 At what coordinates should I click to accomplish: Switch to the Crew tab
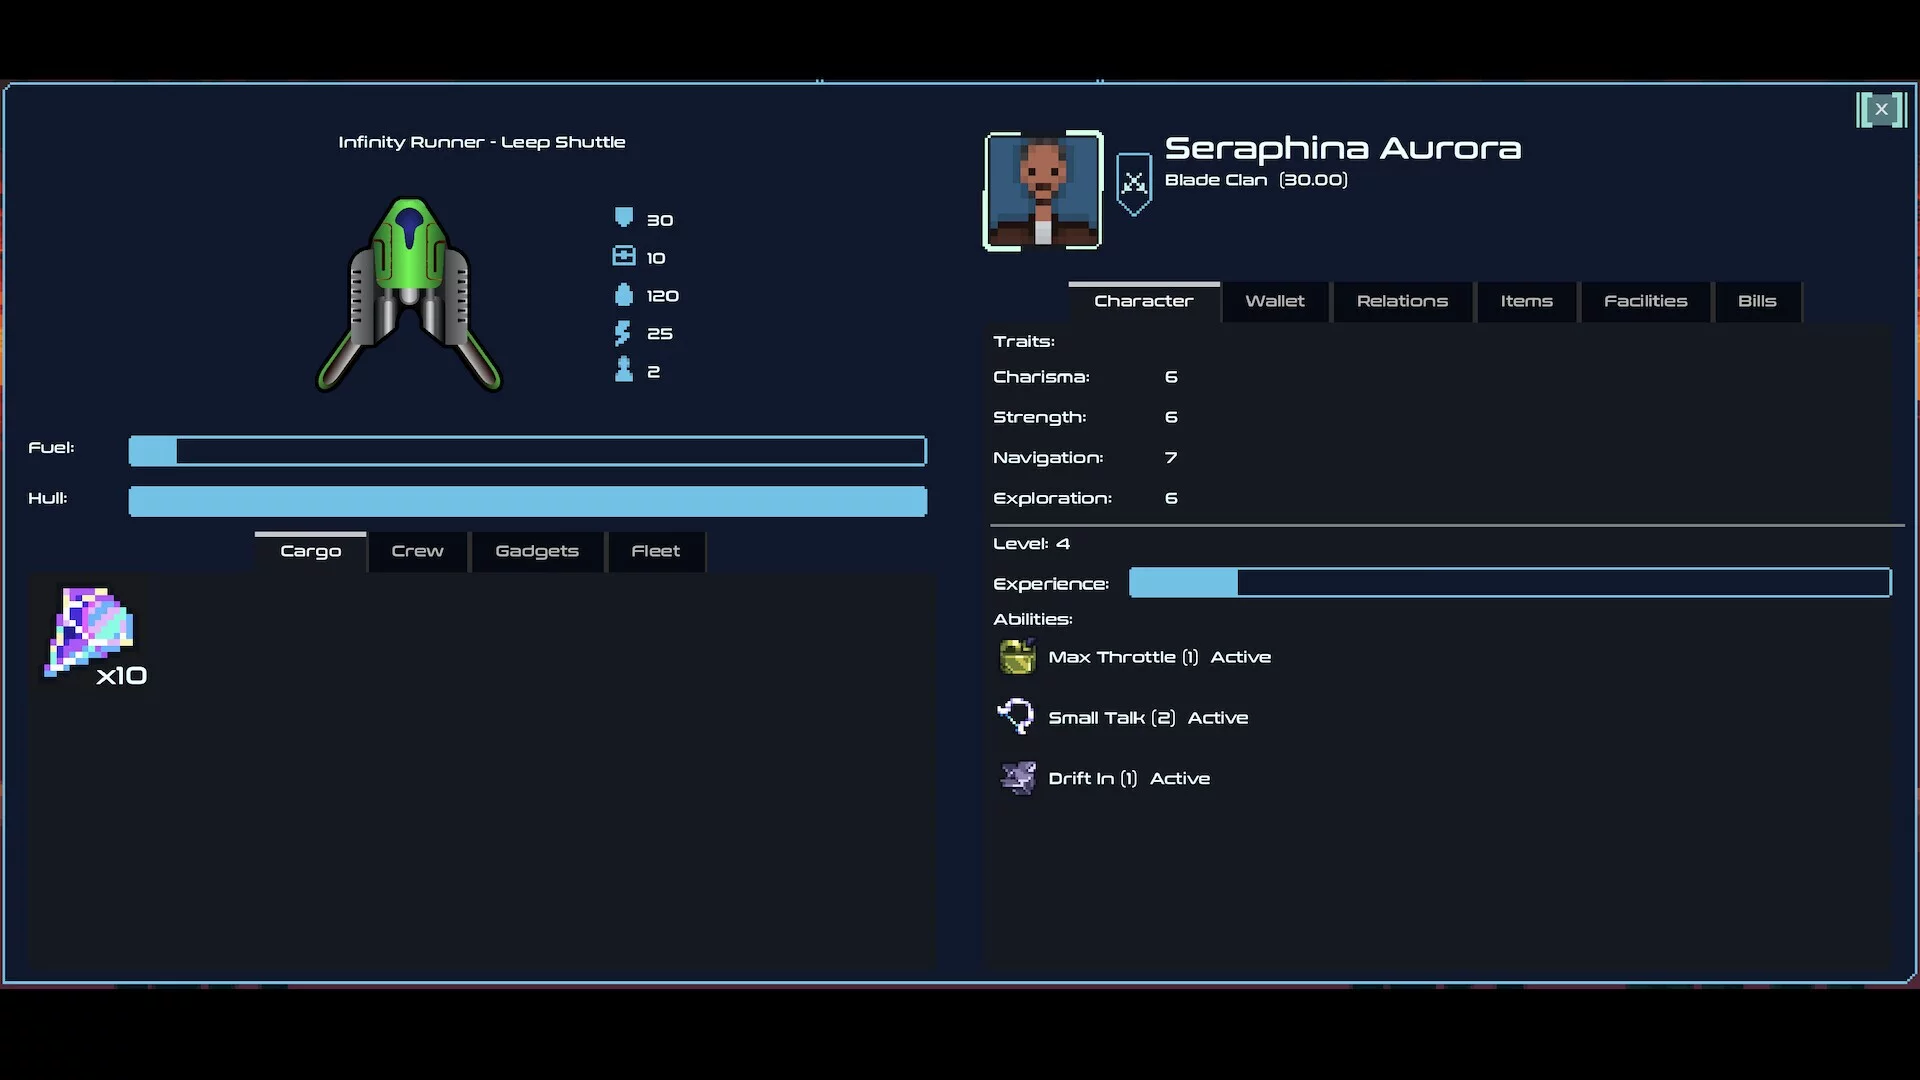pyautogui.click(x=417, y=551)
